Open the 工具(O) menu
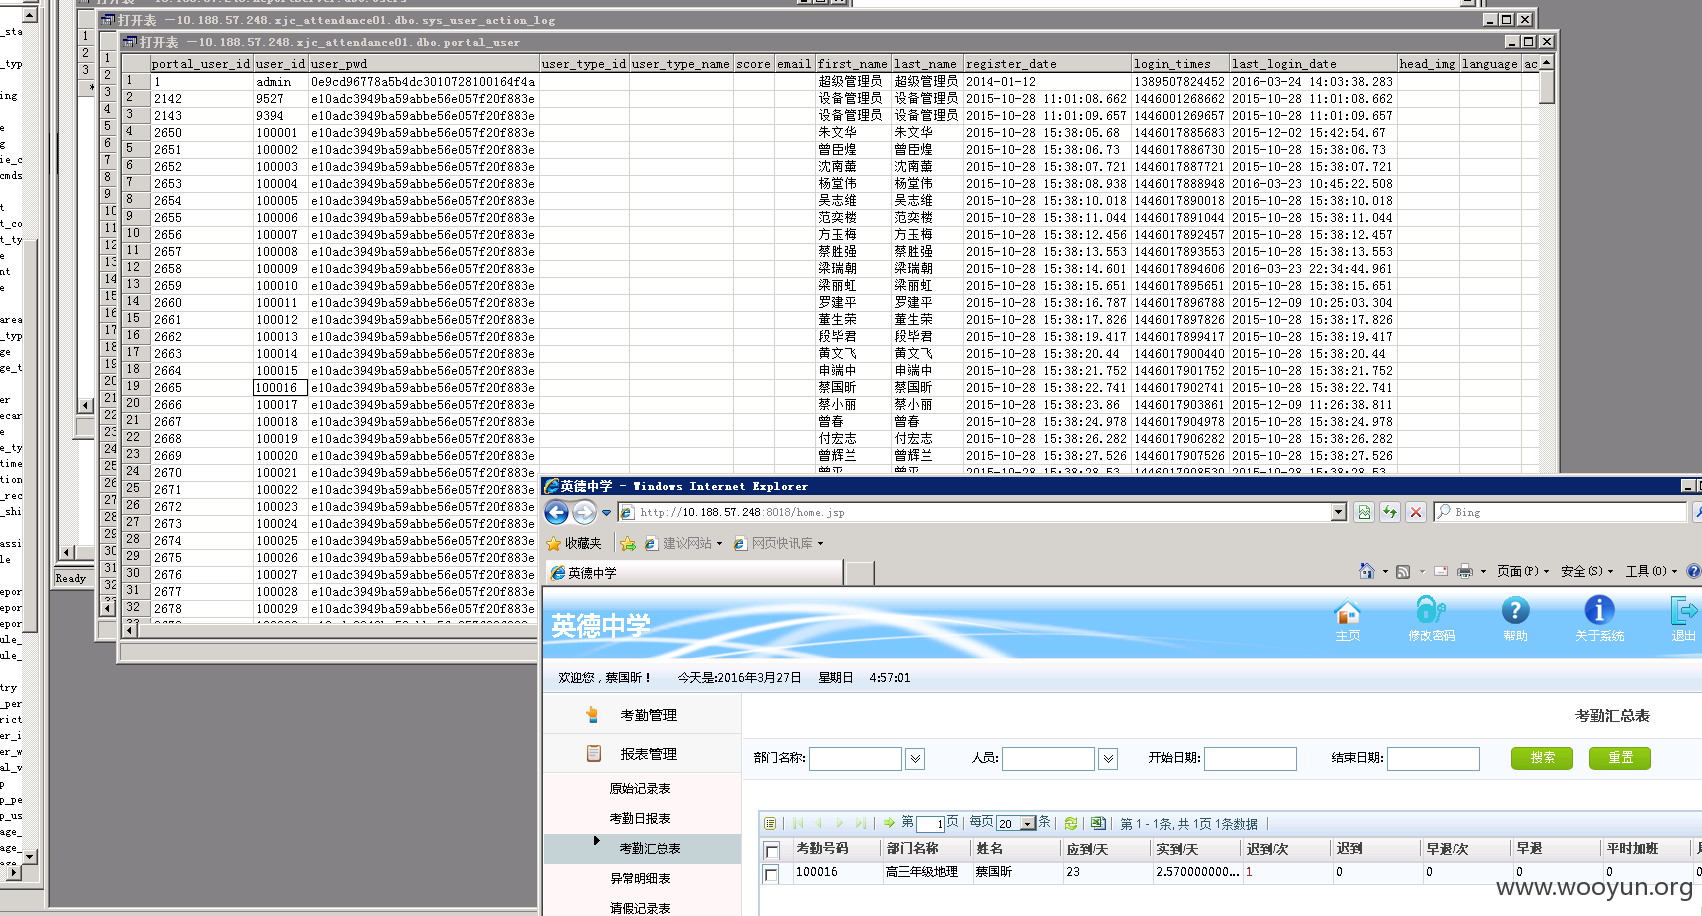 (x=1651, y=571)
